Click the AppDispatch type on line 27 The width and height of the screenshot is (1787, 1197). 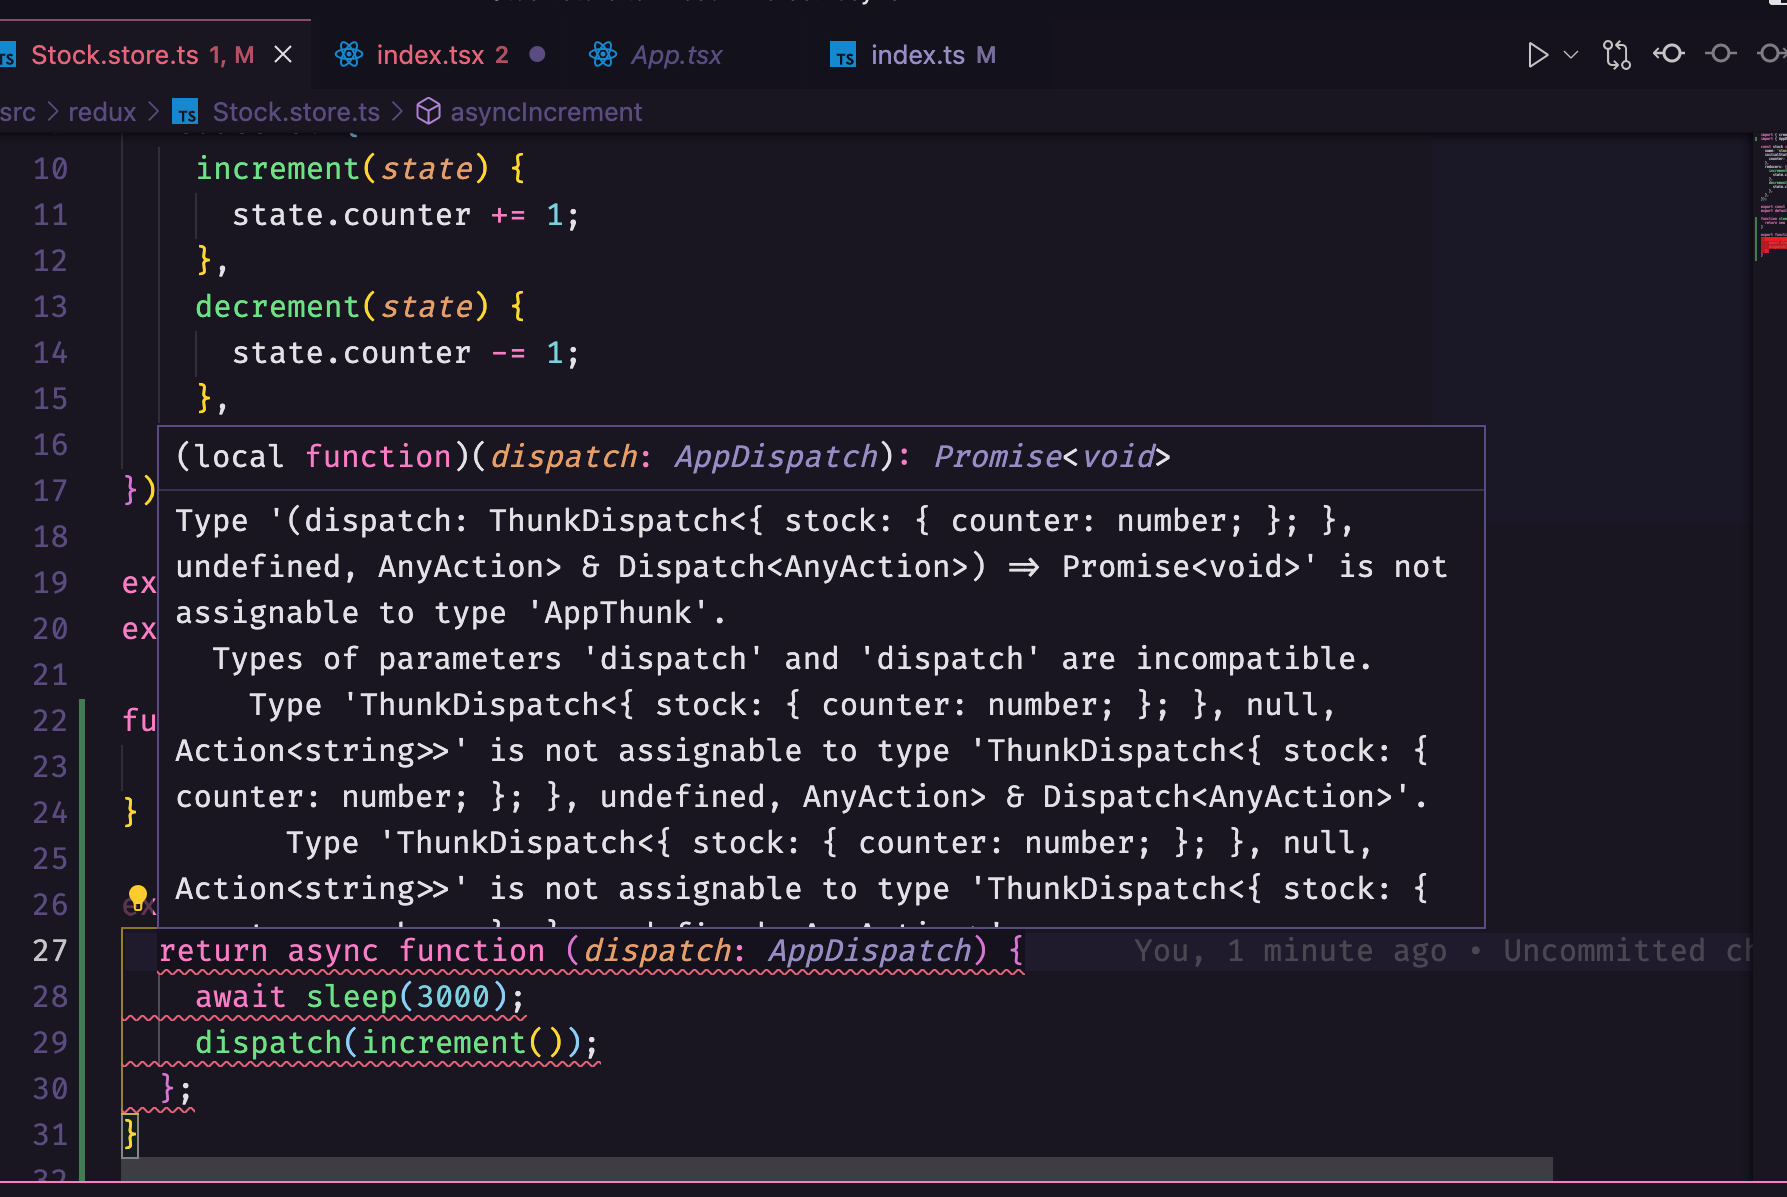coord(870,951)
